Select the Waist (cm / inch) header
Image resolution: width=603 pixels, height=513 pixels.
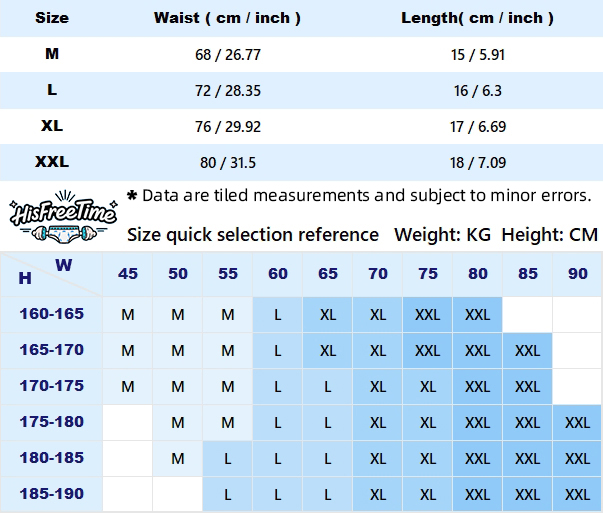[227, 18]
